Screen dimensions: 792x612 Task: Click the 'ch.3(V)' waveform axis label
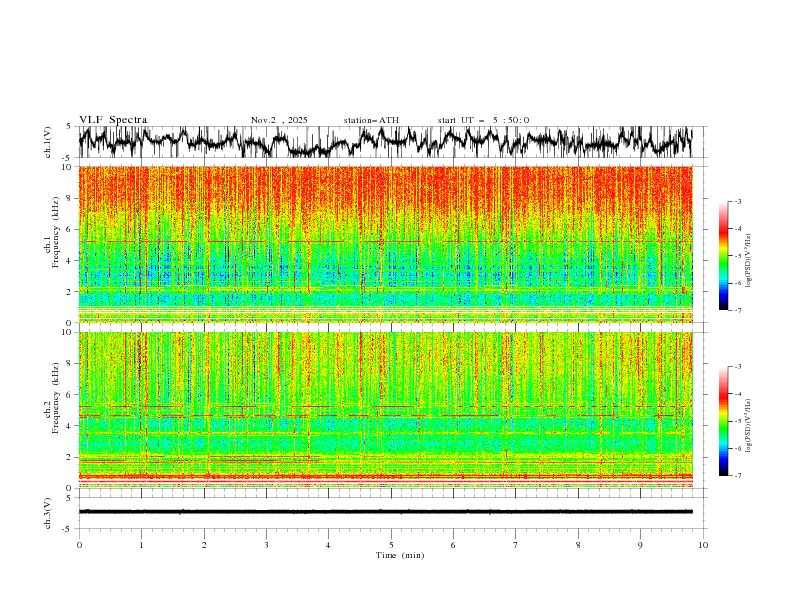48,513
